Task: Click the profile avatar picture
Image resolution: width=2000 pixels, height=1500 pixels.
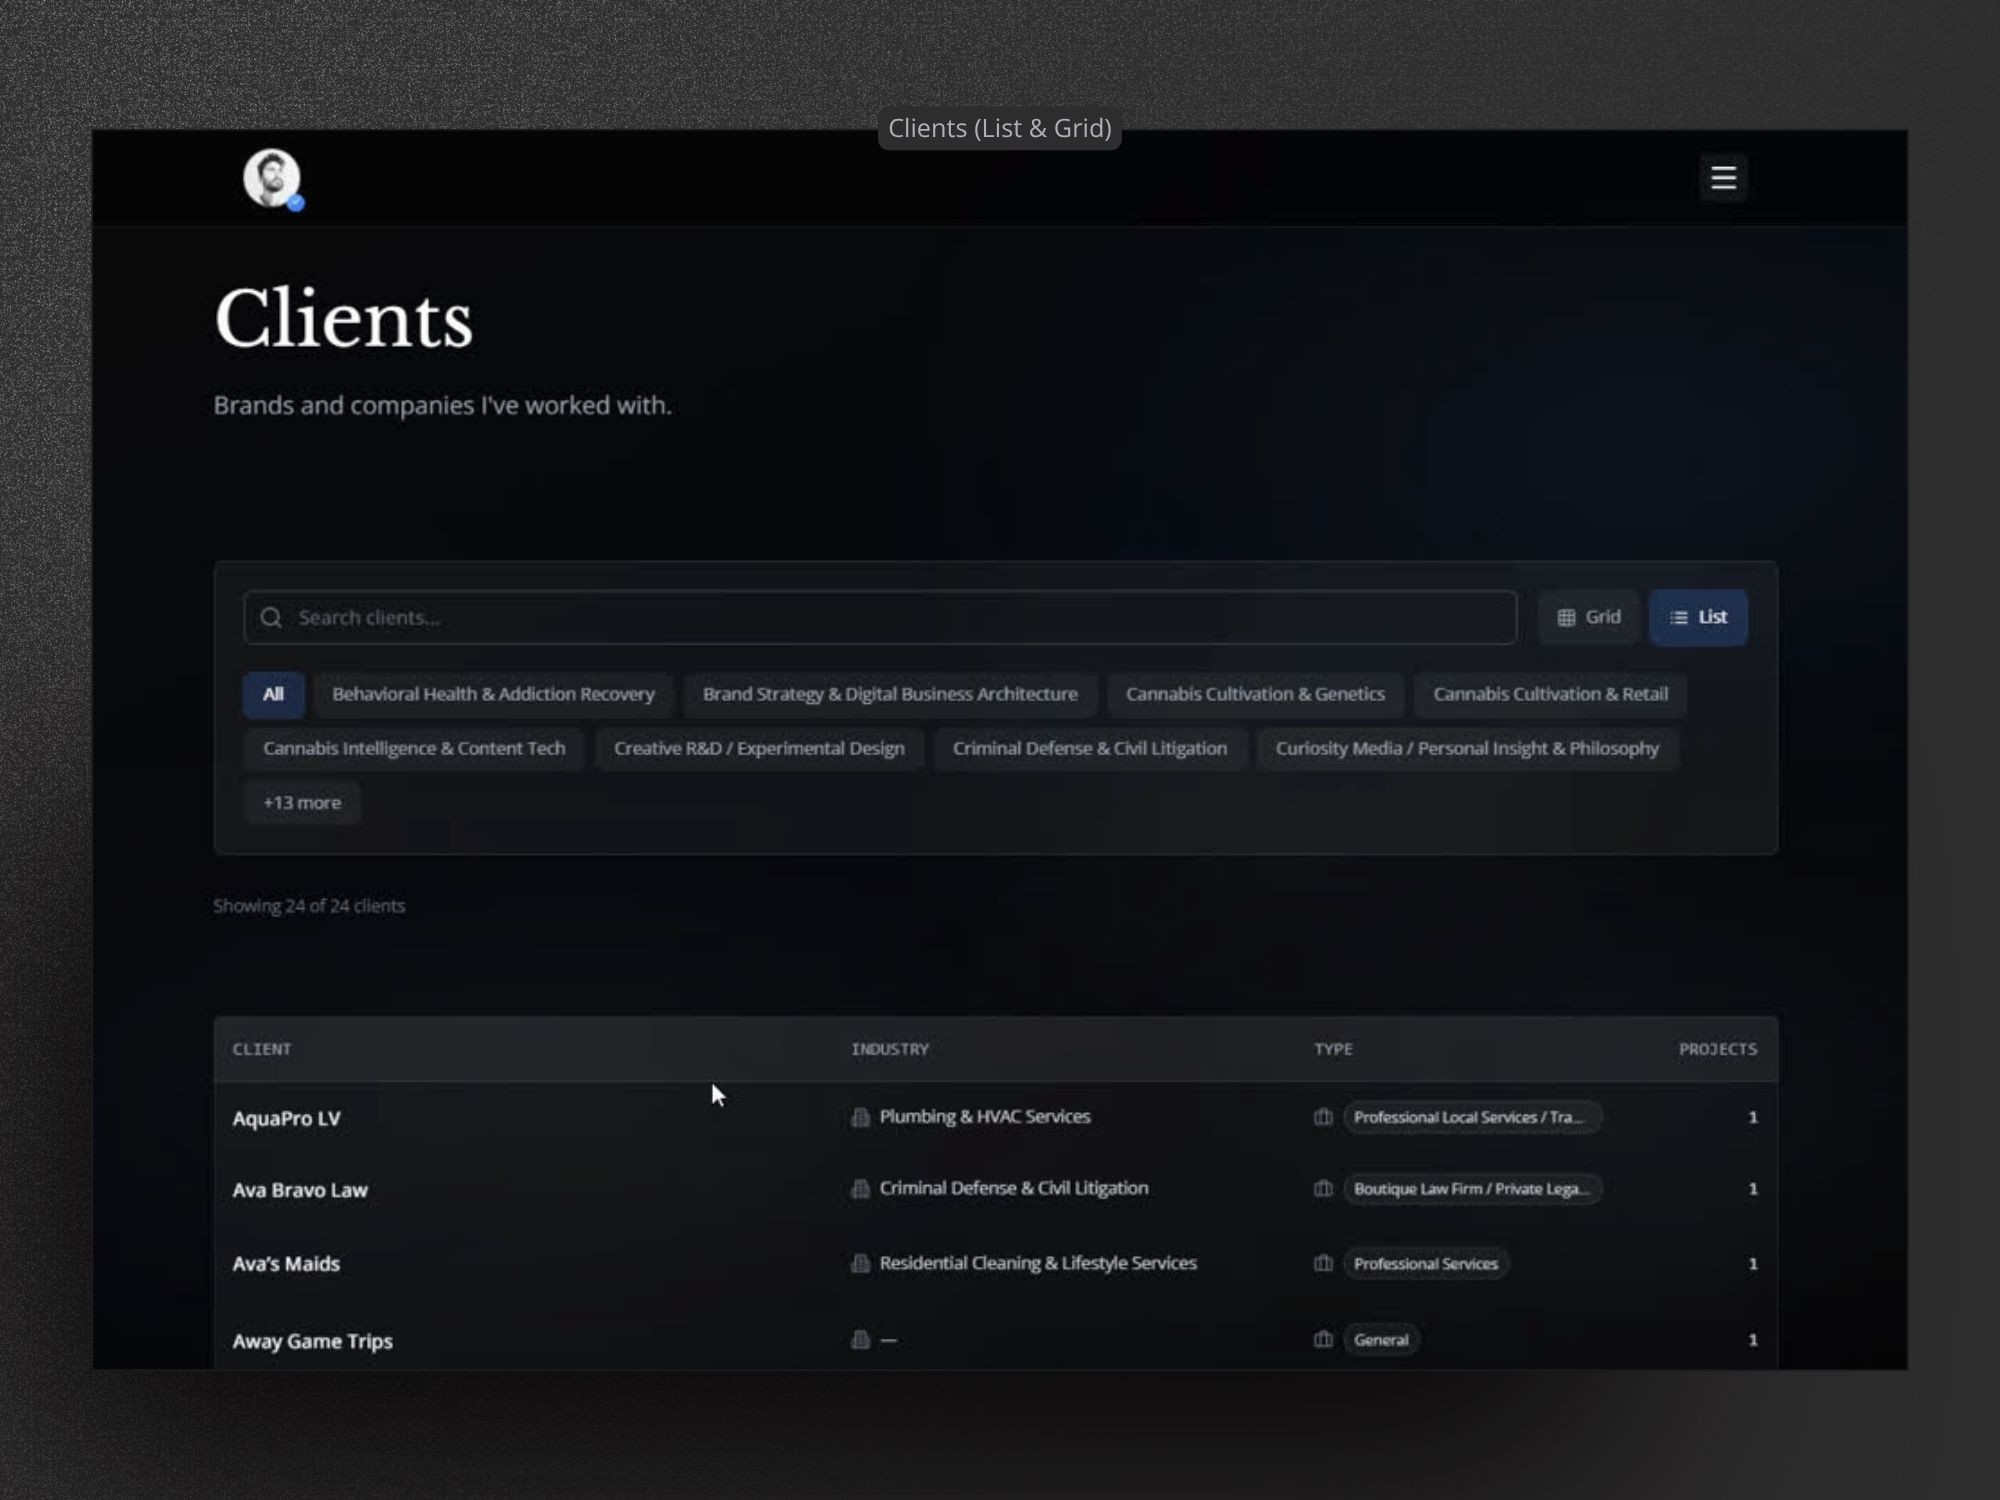Action: click(271, 178)
